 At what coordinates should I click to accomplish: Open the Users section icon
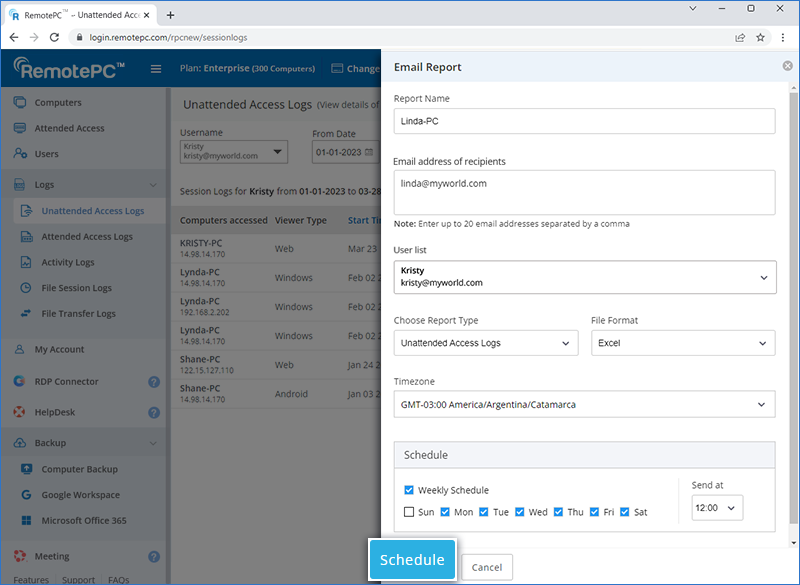(x=20, y=154)
